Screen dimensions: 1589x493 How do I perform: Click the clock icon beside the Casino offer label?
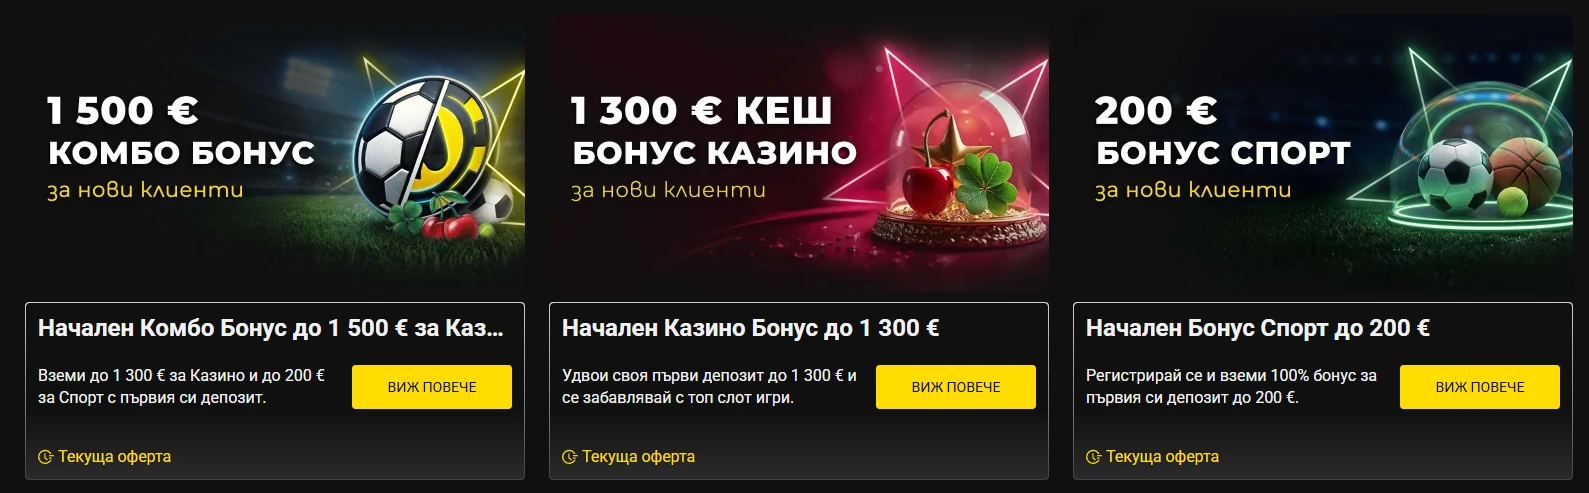(569, 457)
